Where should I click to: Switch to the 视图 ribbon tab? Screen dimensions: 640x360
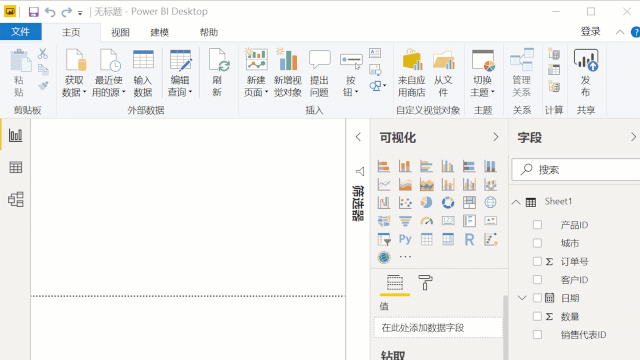(120, 32)
